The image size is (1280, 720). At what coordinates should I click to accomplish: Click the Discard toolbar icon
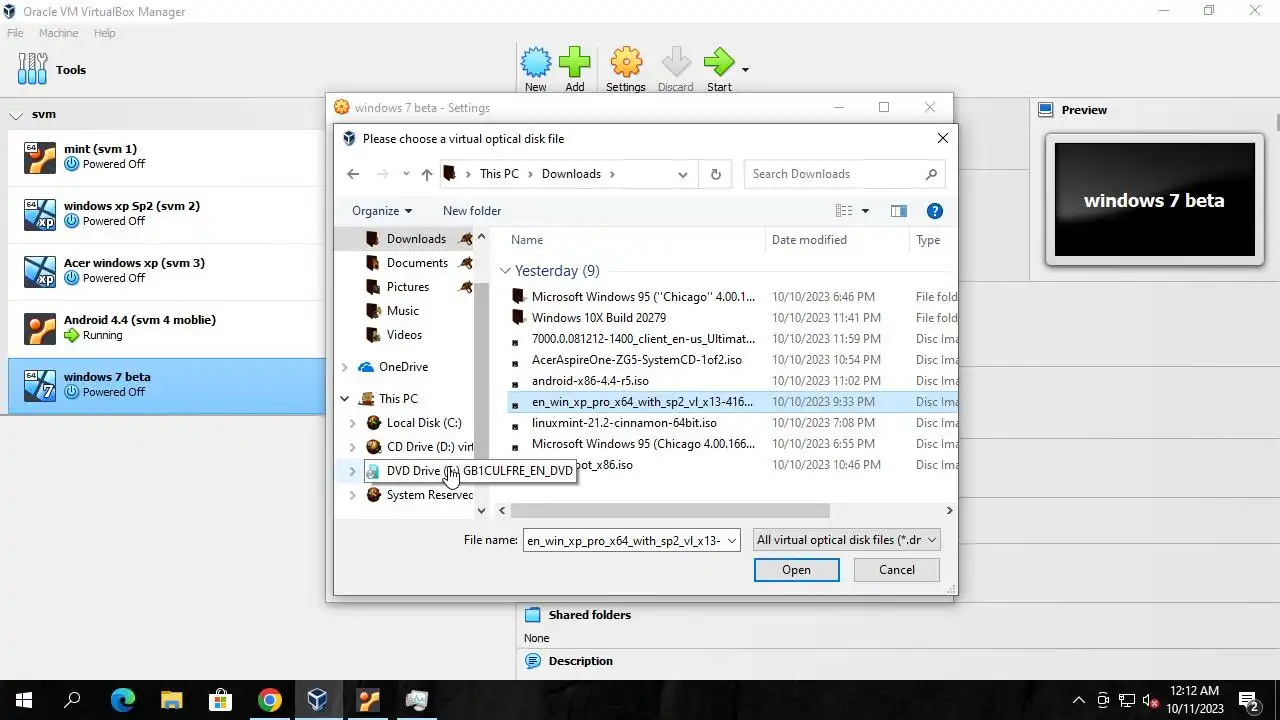click(676, 62)
